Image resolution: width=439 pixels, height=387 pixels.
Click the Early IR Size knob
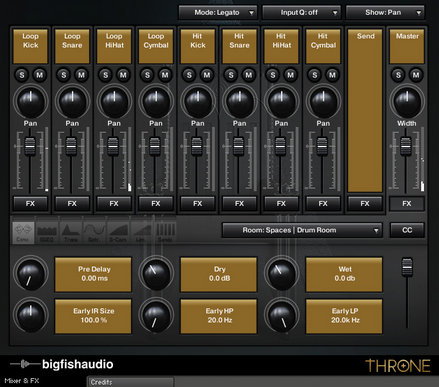point(31,316)
